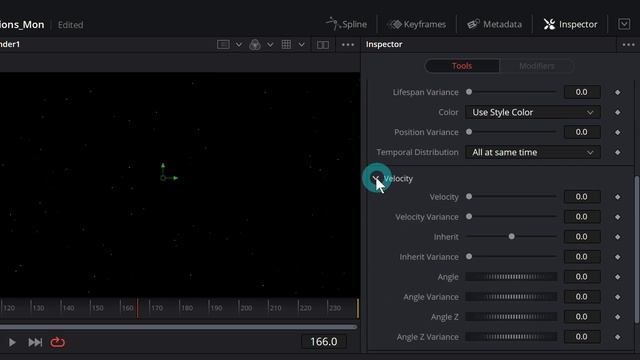
Task: Click the Lifespan Variance slider
Action: 511,92
